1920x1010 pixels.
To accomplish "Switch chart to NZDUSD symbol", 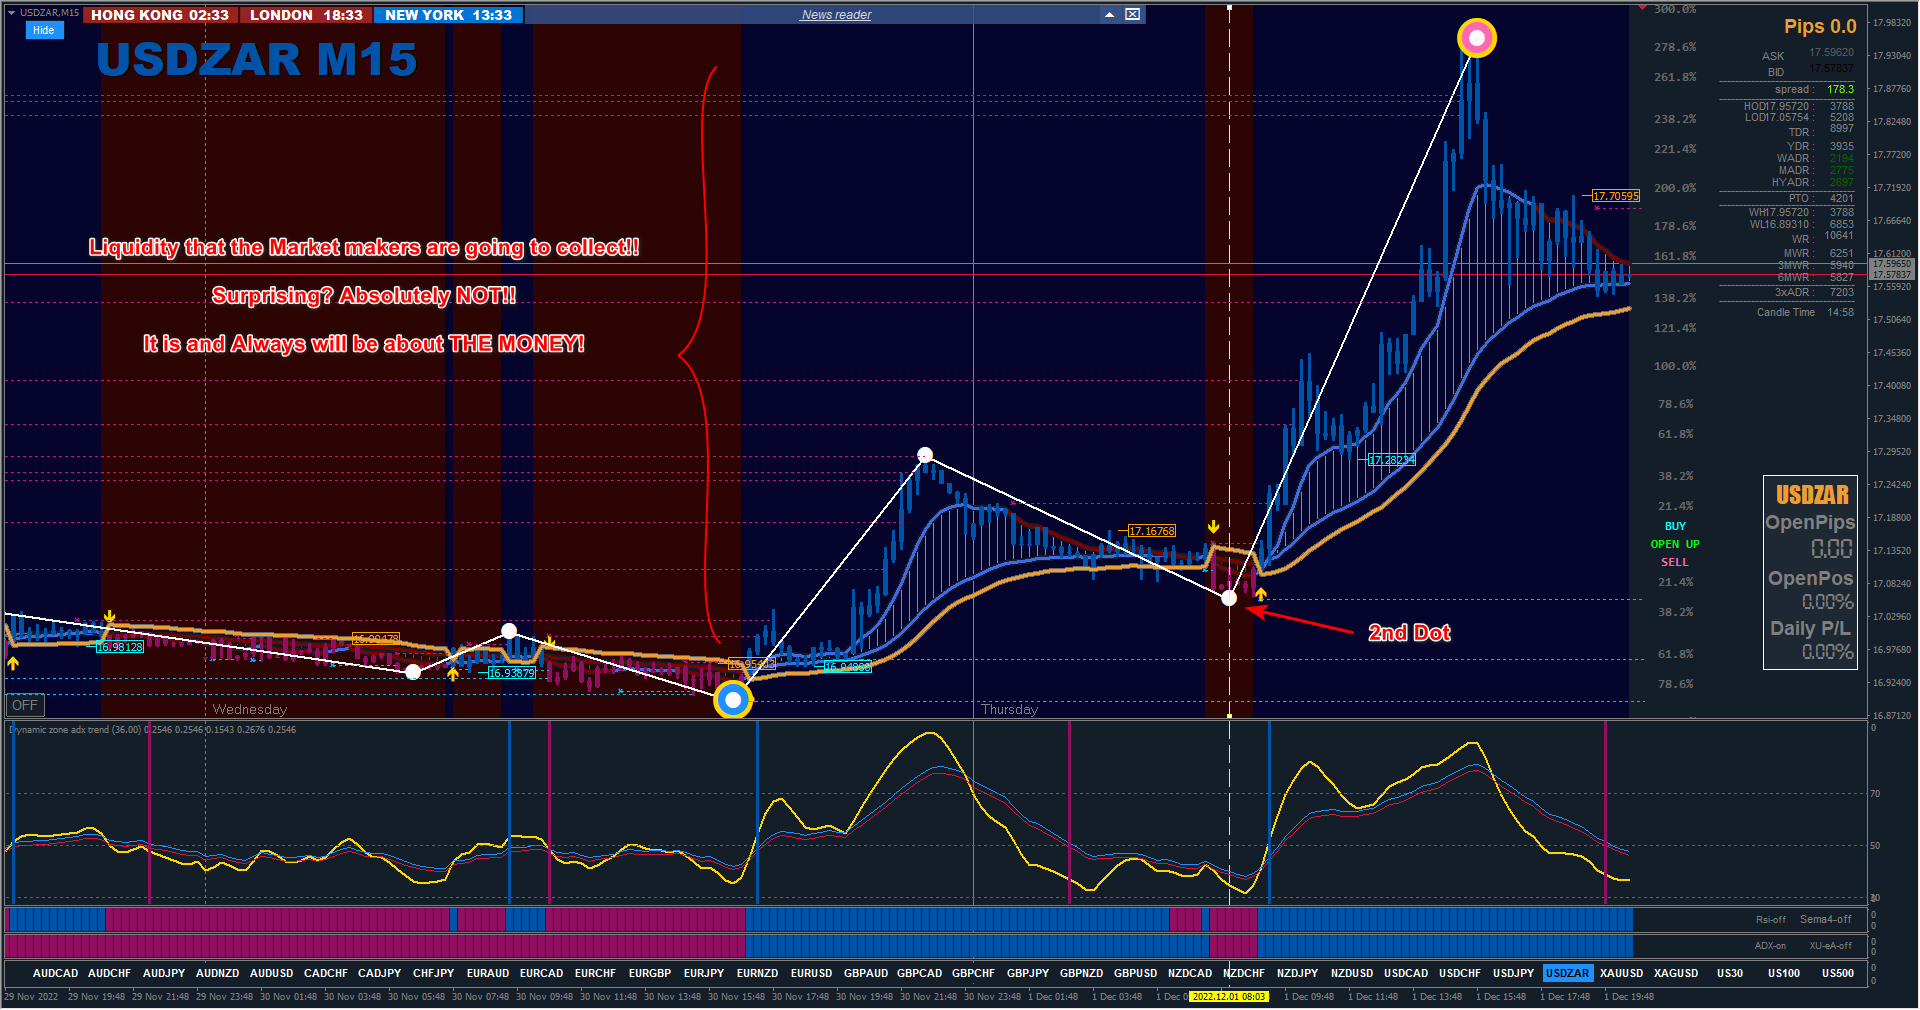I will pos(1352,973).
